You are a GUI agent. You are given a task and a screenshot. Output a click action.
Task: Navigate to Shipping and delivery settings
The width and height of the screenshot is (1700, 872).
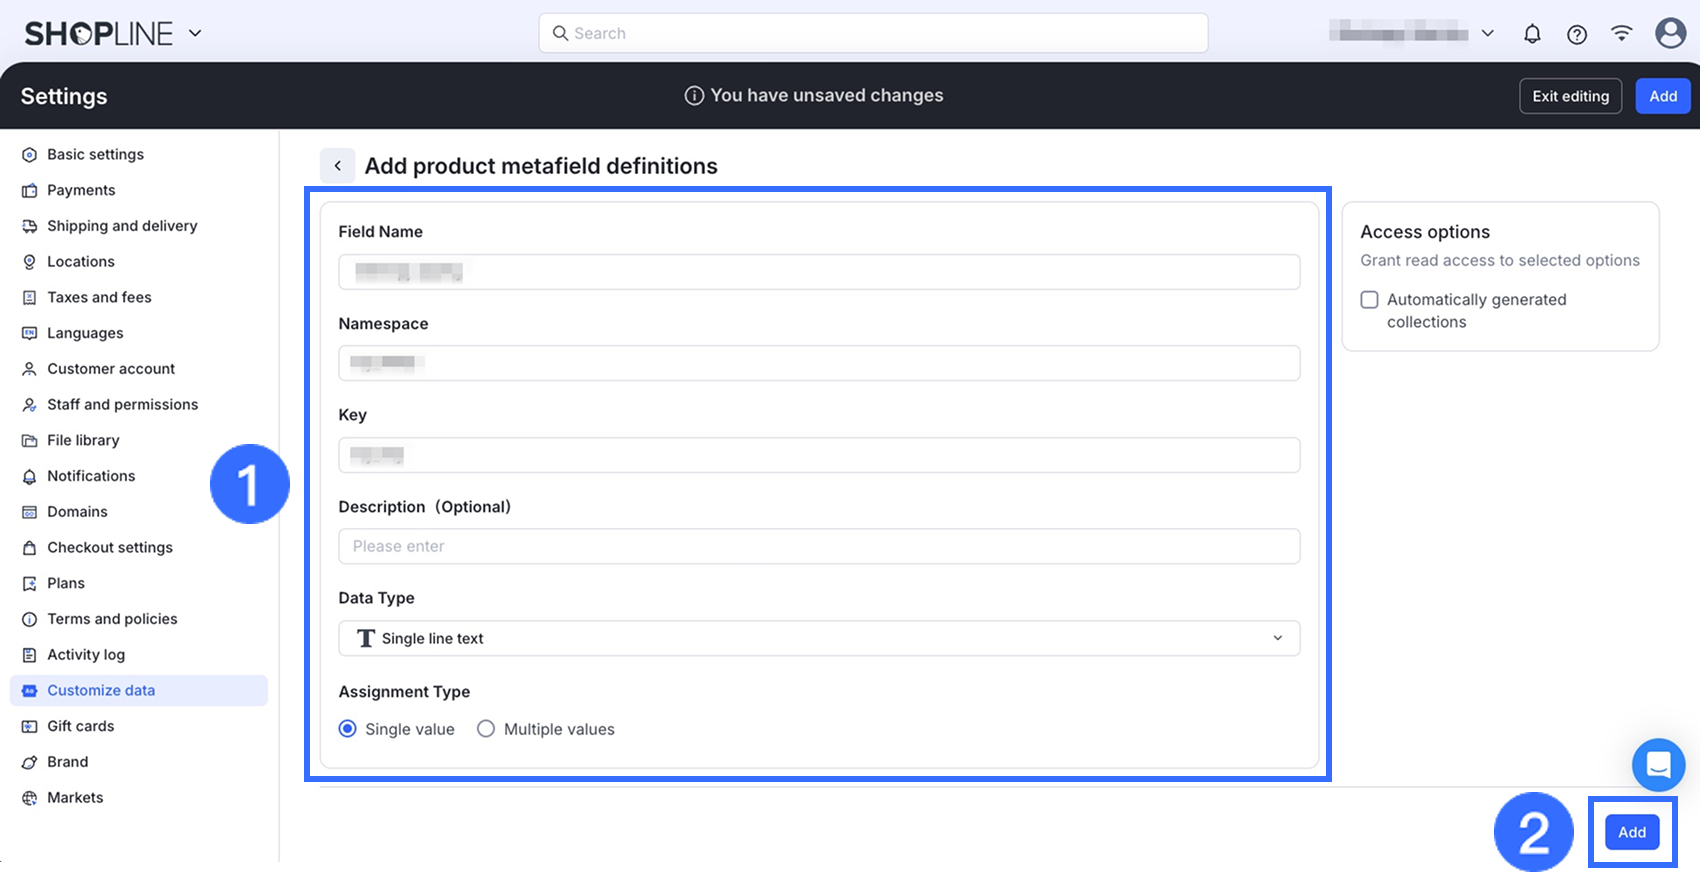pos(122,226)
